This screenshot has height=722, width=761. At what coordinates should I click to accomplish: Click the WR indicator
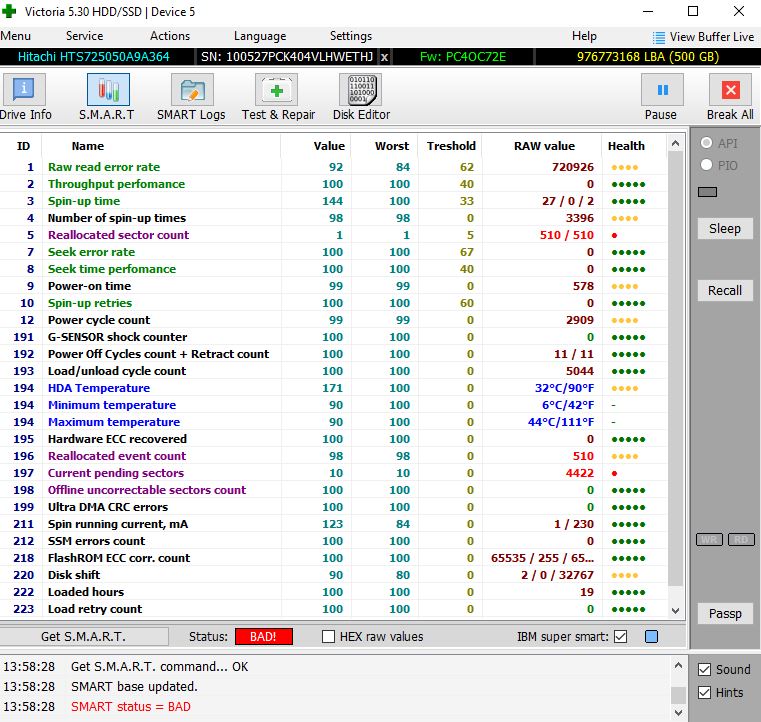(x=709, y=540)
